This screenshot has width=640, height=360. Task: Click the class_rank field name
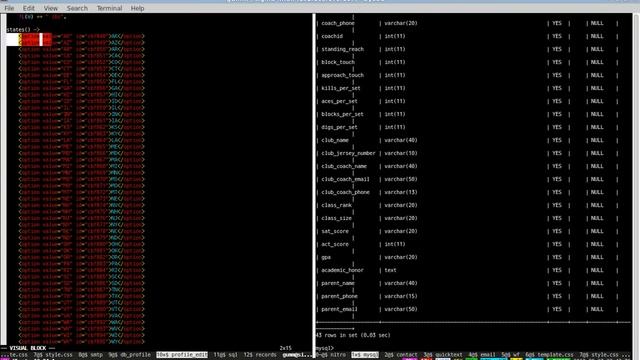pos(336,205)
